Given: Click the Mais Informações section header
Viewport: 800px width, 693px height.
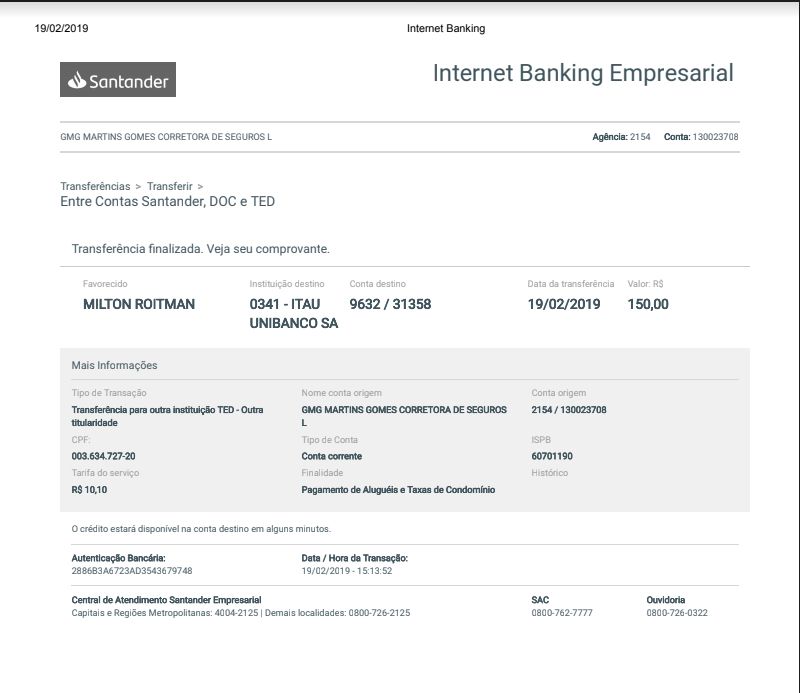Looking at the screenshot, I should point(114,365).
